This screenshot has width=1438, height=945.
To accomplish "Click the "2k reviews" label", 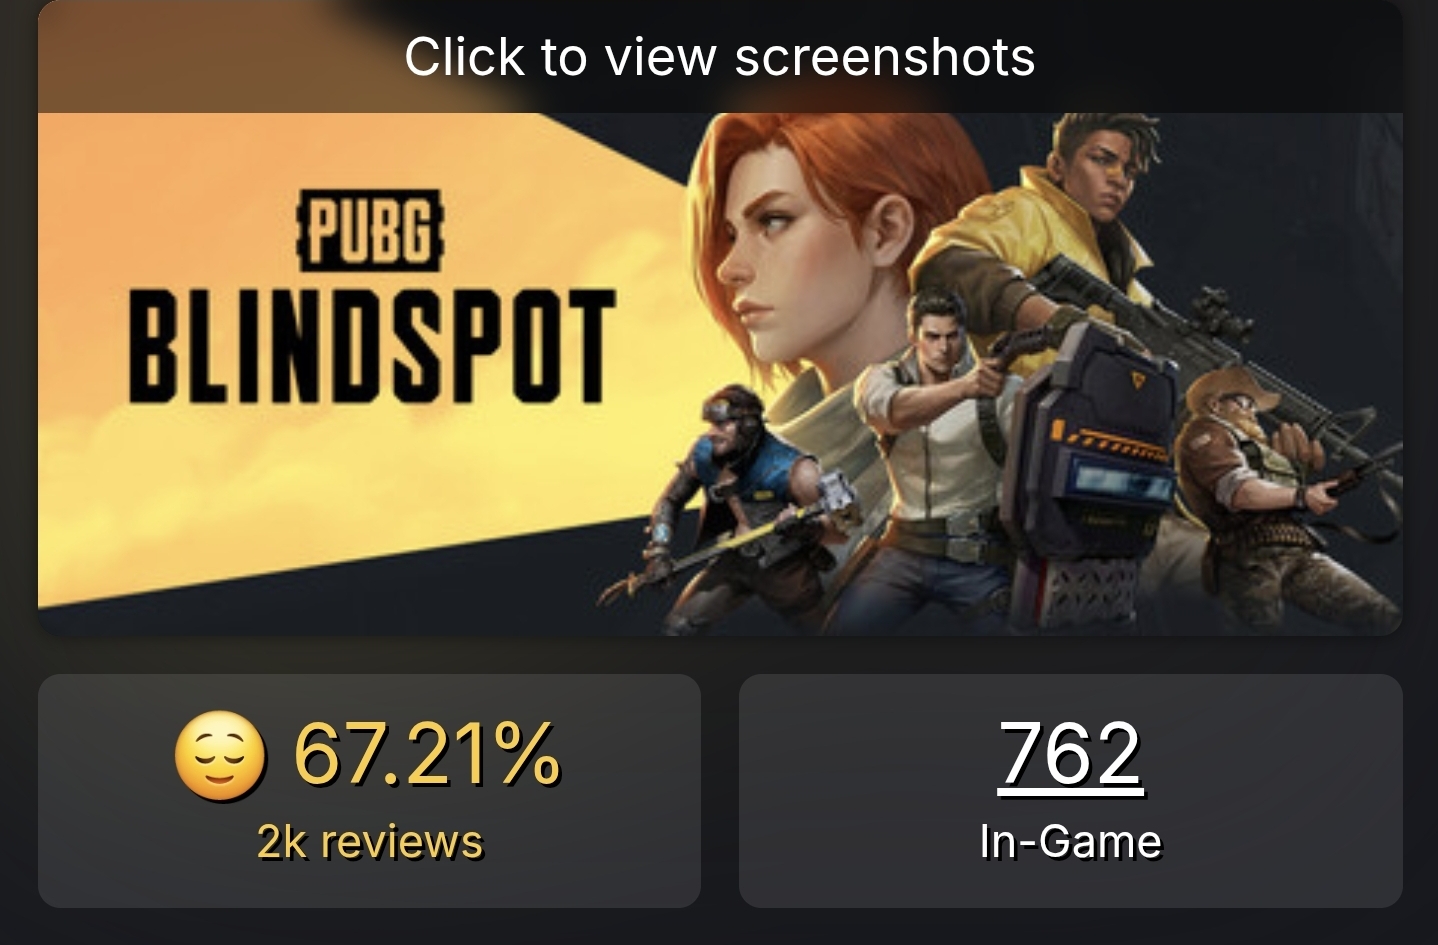I will (370, 842).
